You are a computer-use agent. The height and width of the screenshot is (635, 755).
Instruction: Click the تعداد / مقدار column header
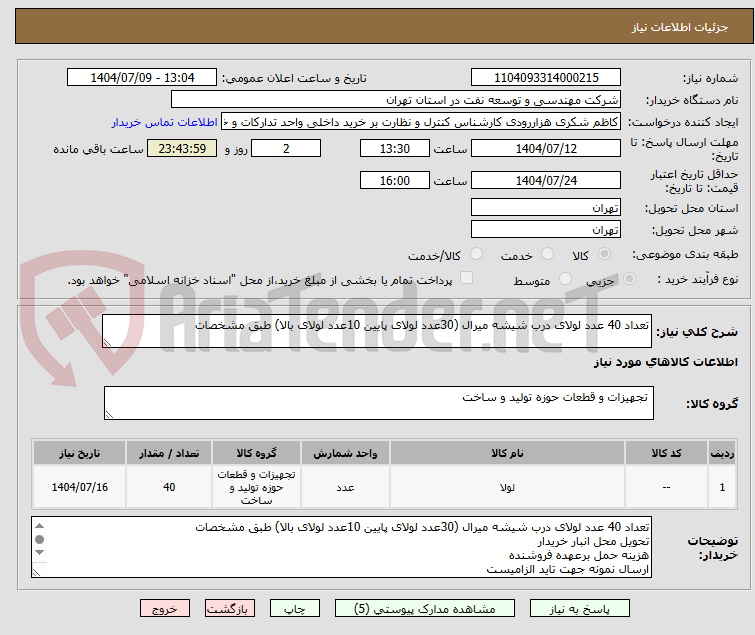[x=169, y=453]
